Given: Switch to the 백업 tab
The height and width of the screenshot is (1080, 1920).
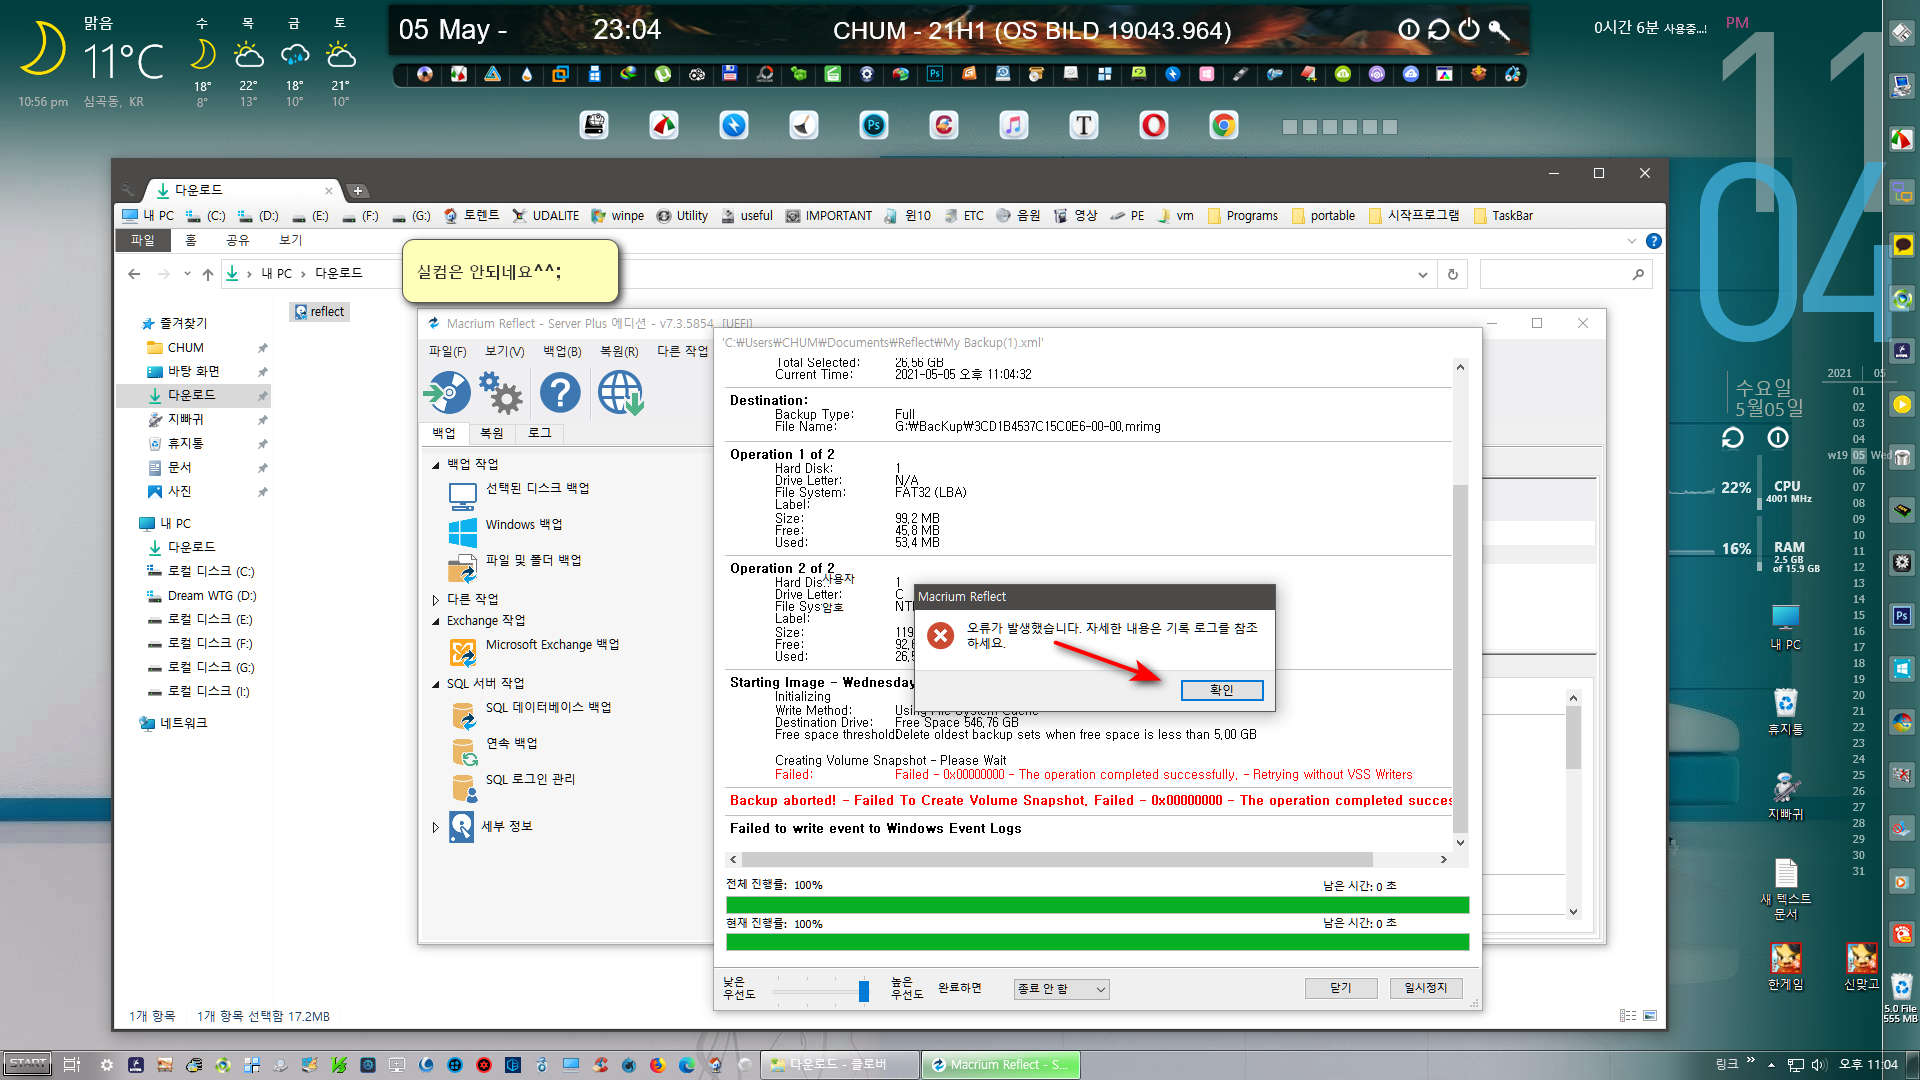Looking at the screenshot, I should point(443,433).
